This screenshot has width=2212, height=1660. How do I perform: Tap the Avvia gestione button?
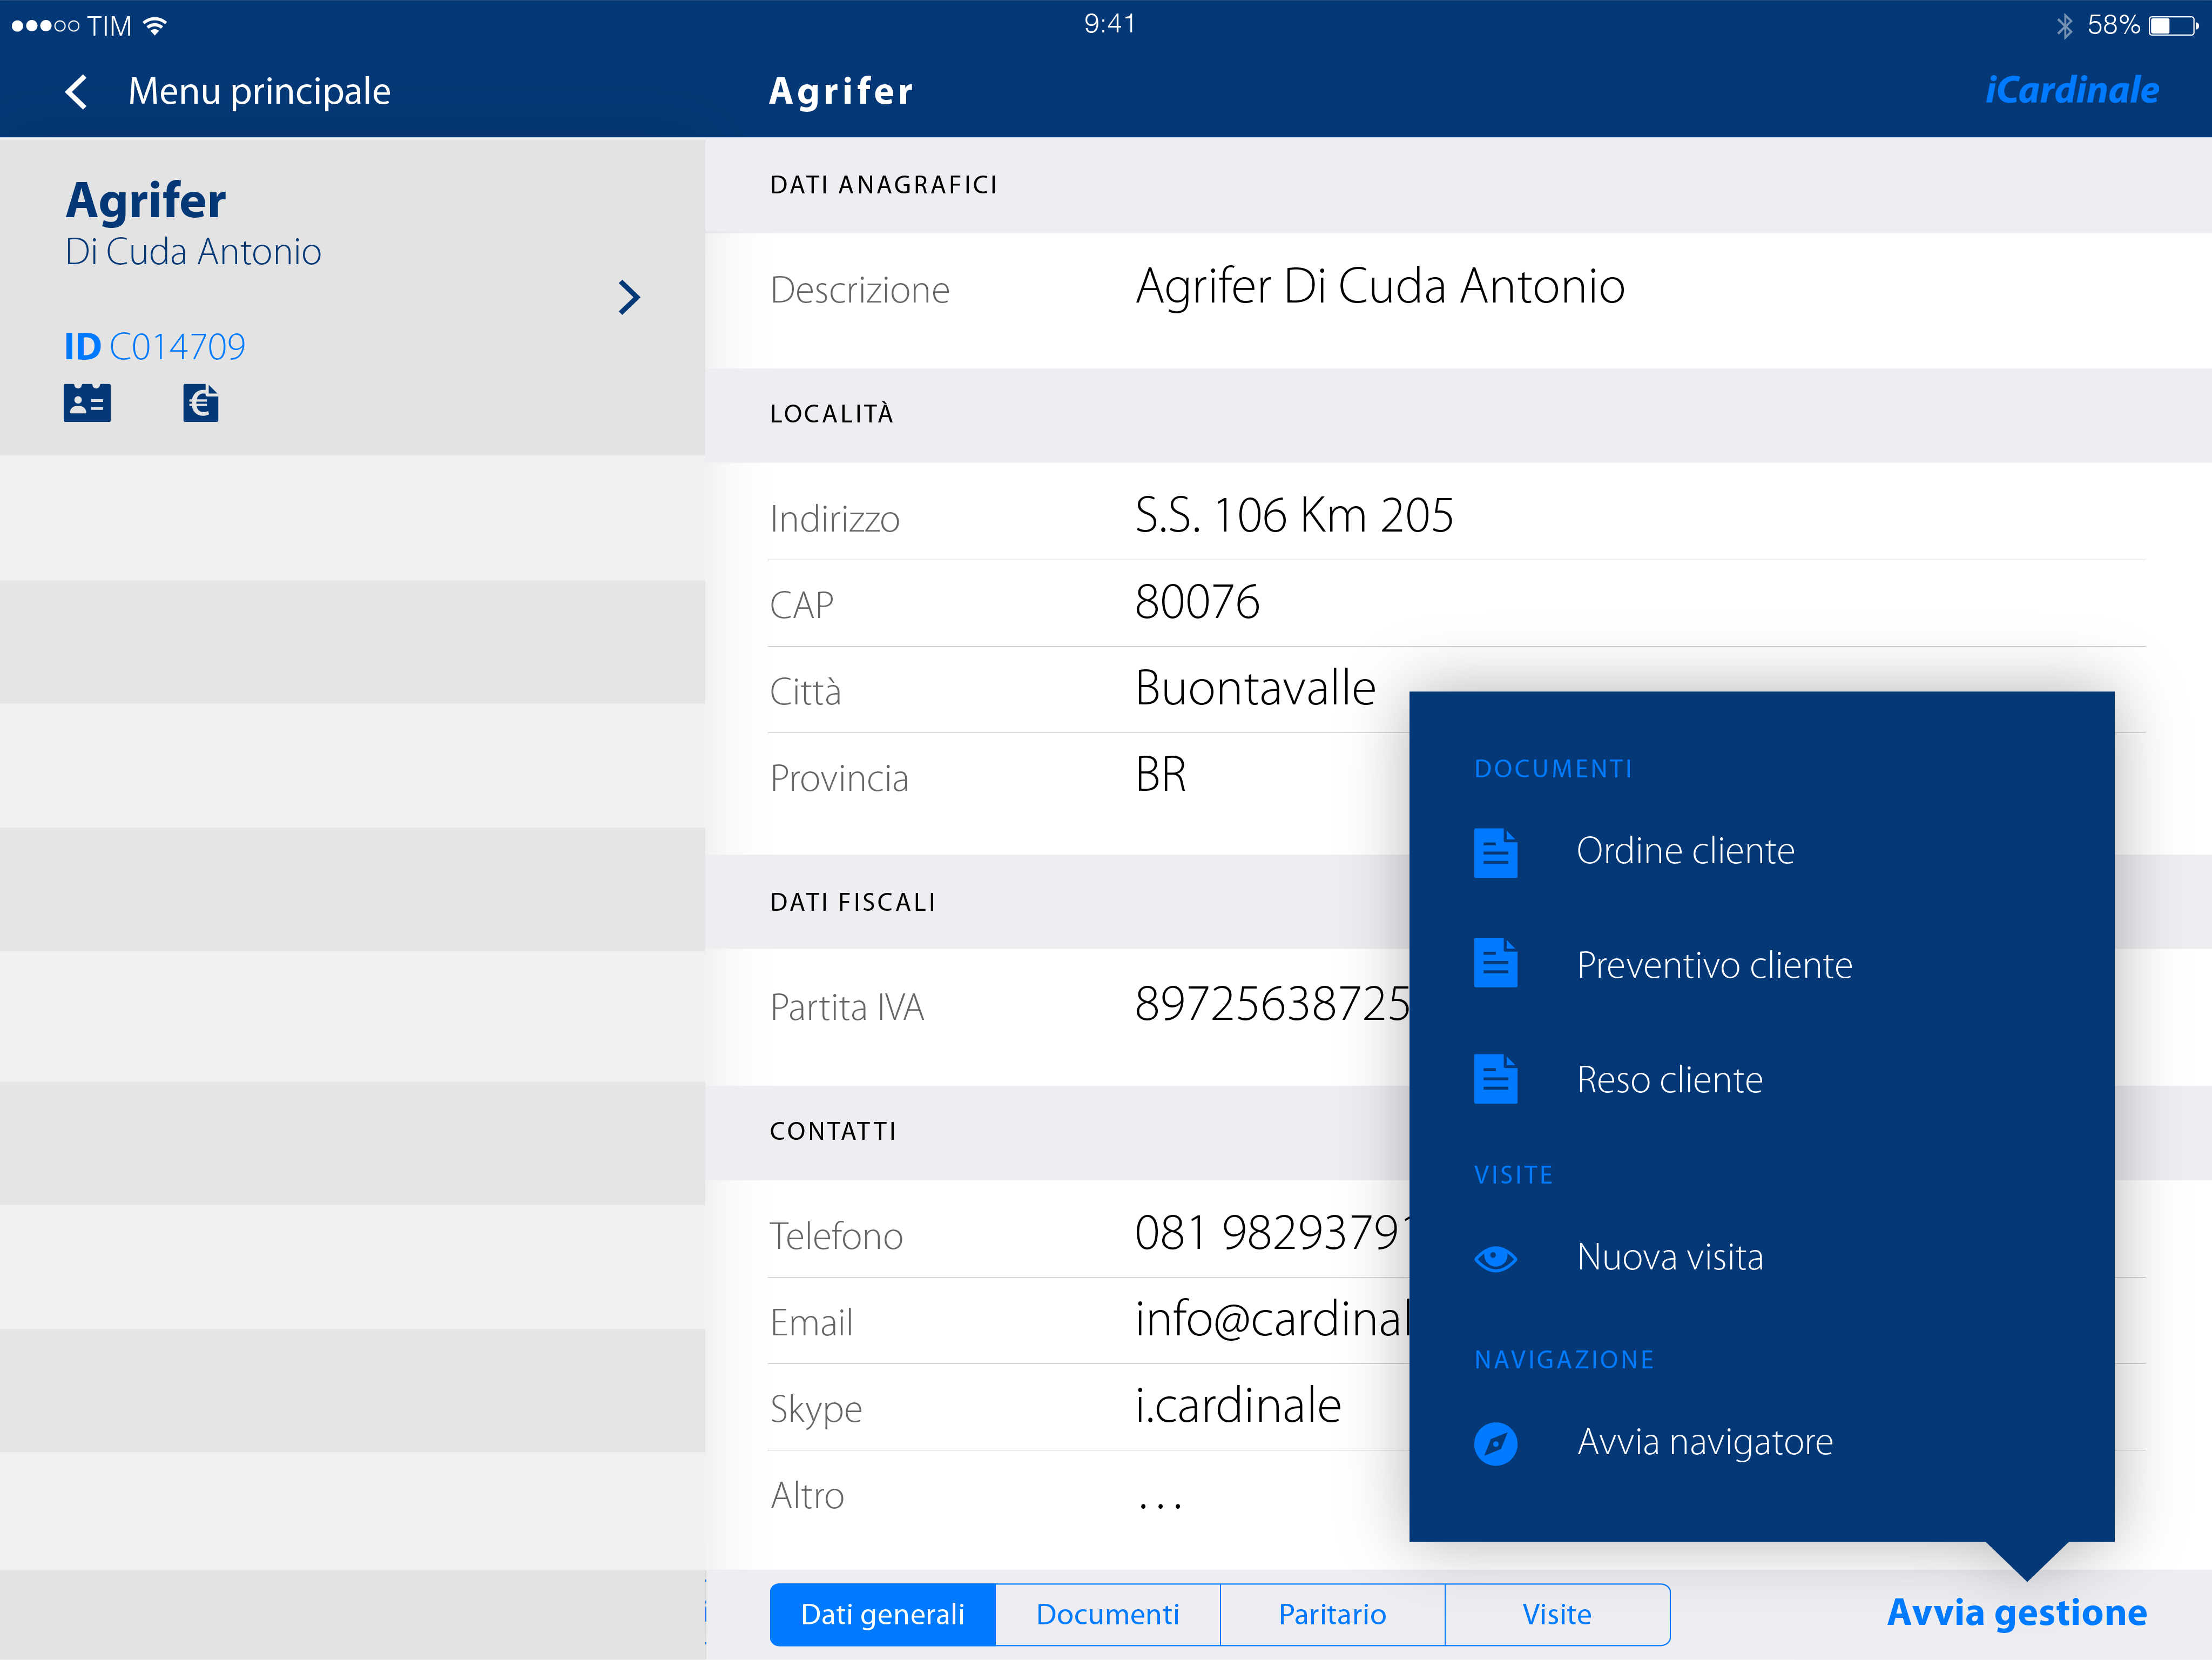tap(2016, 1613)
